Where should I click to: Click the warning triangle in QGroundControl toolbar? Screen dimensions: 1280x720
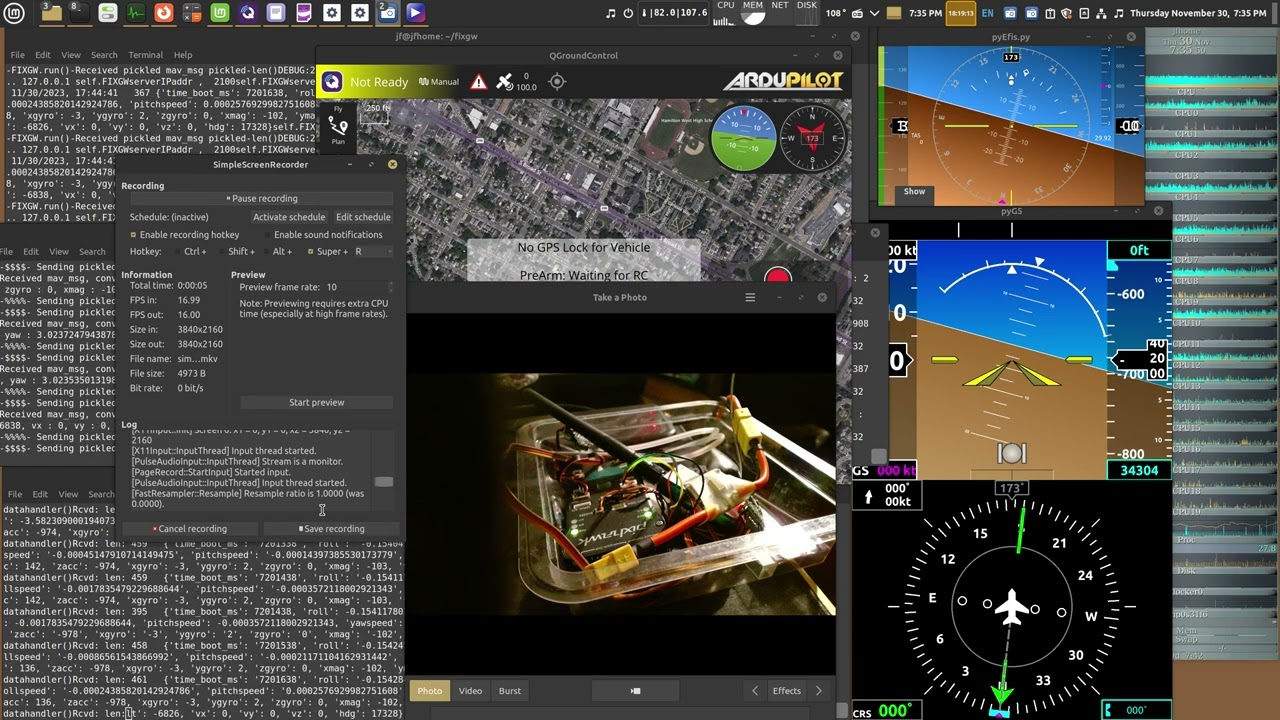point(479,82)
